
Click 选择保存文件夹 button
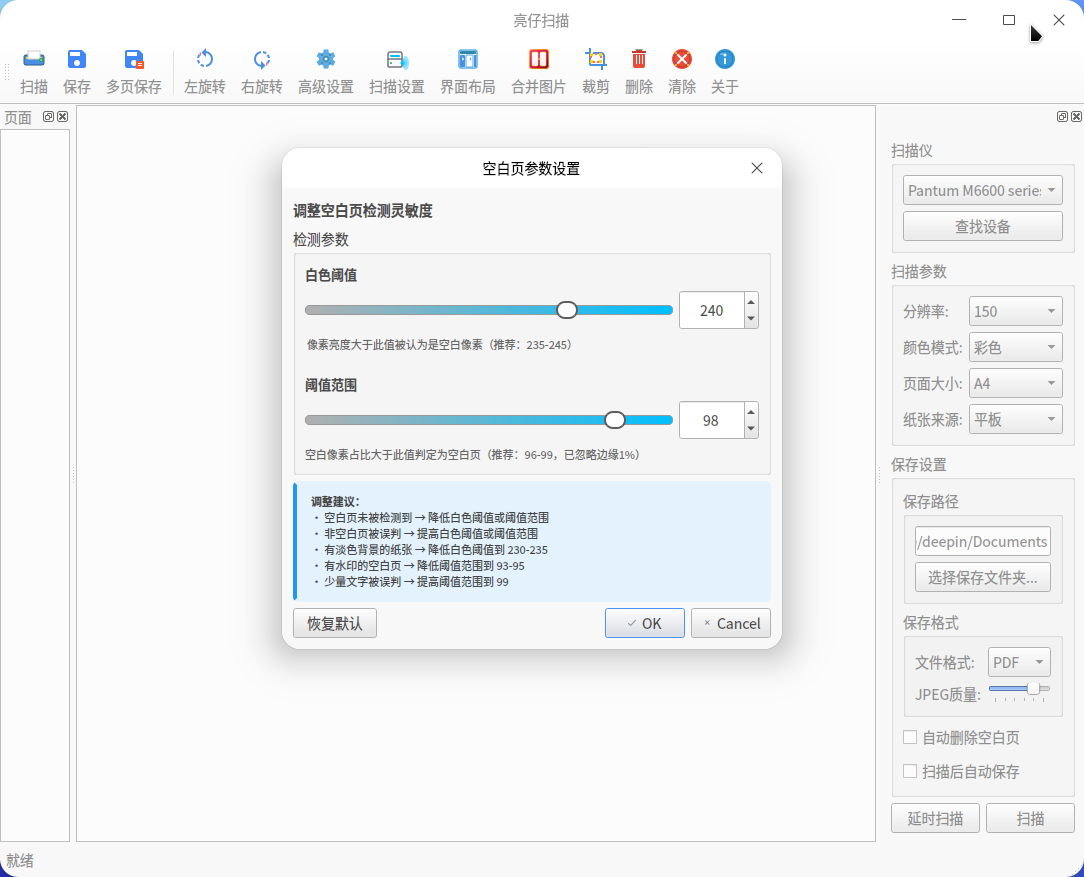982,577
